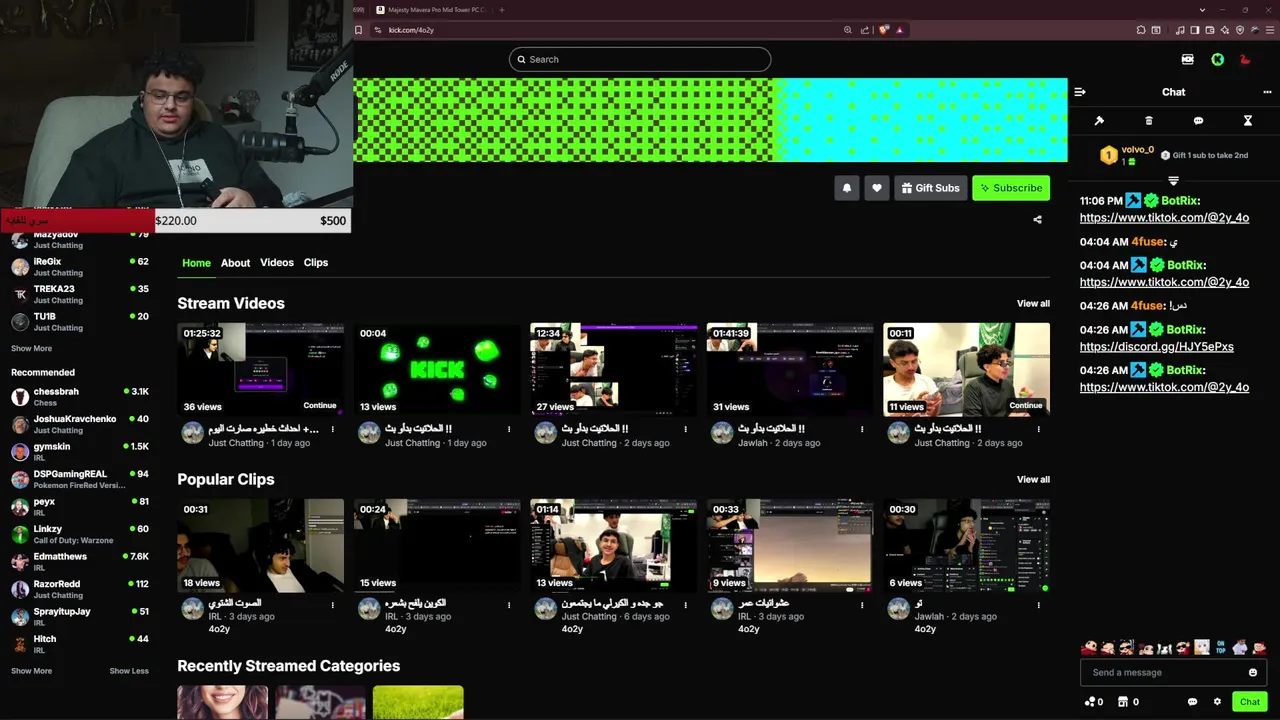Open a new browser tab

[502, 10]
